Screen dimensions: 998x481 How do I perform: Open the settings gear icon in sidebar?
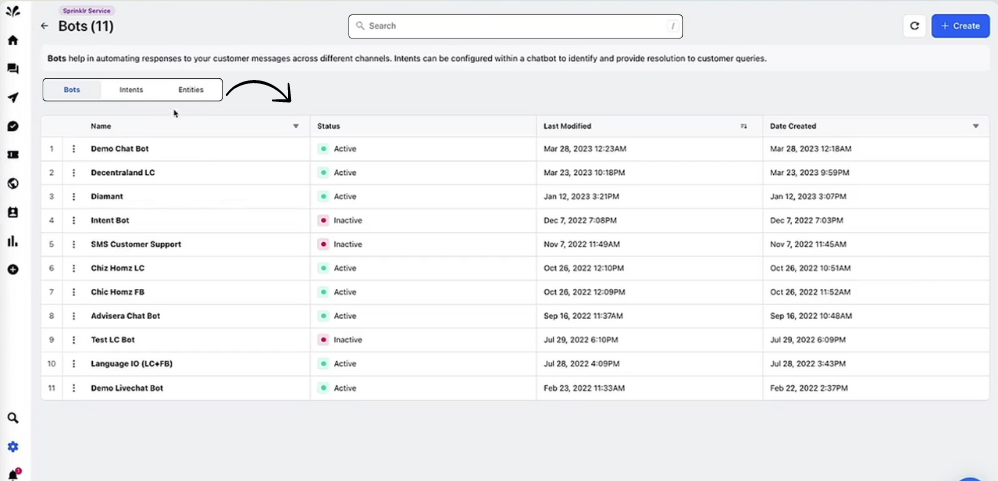click(13, 447)
